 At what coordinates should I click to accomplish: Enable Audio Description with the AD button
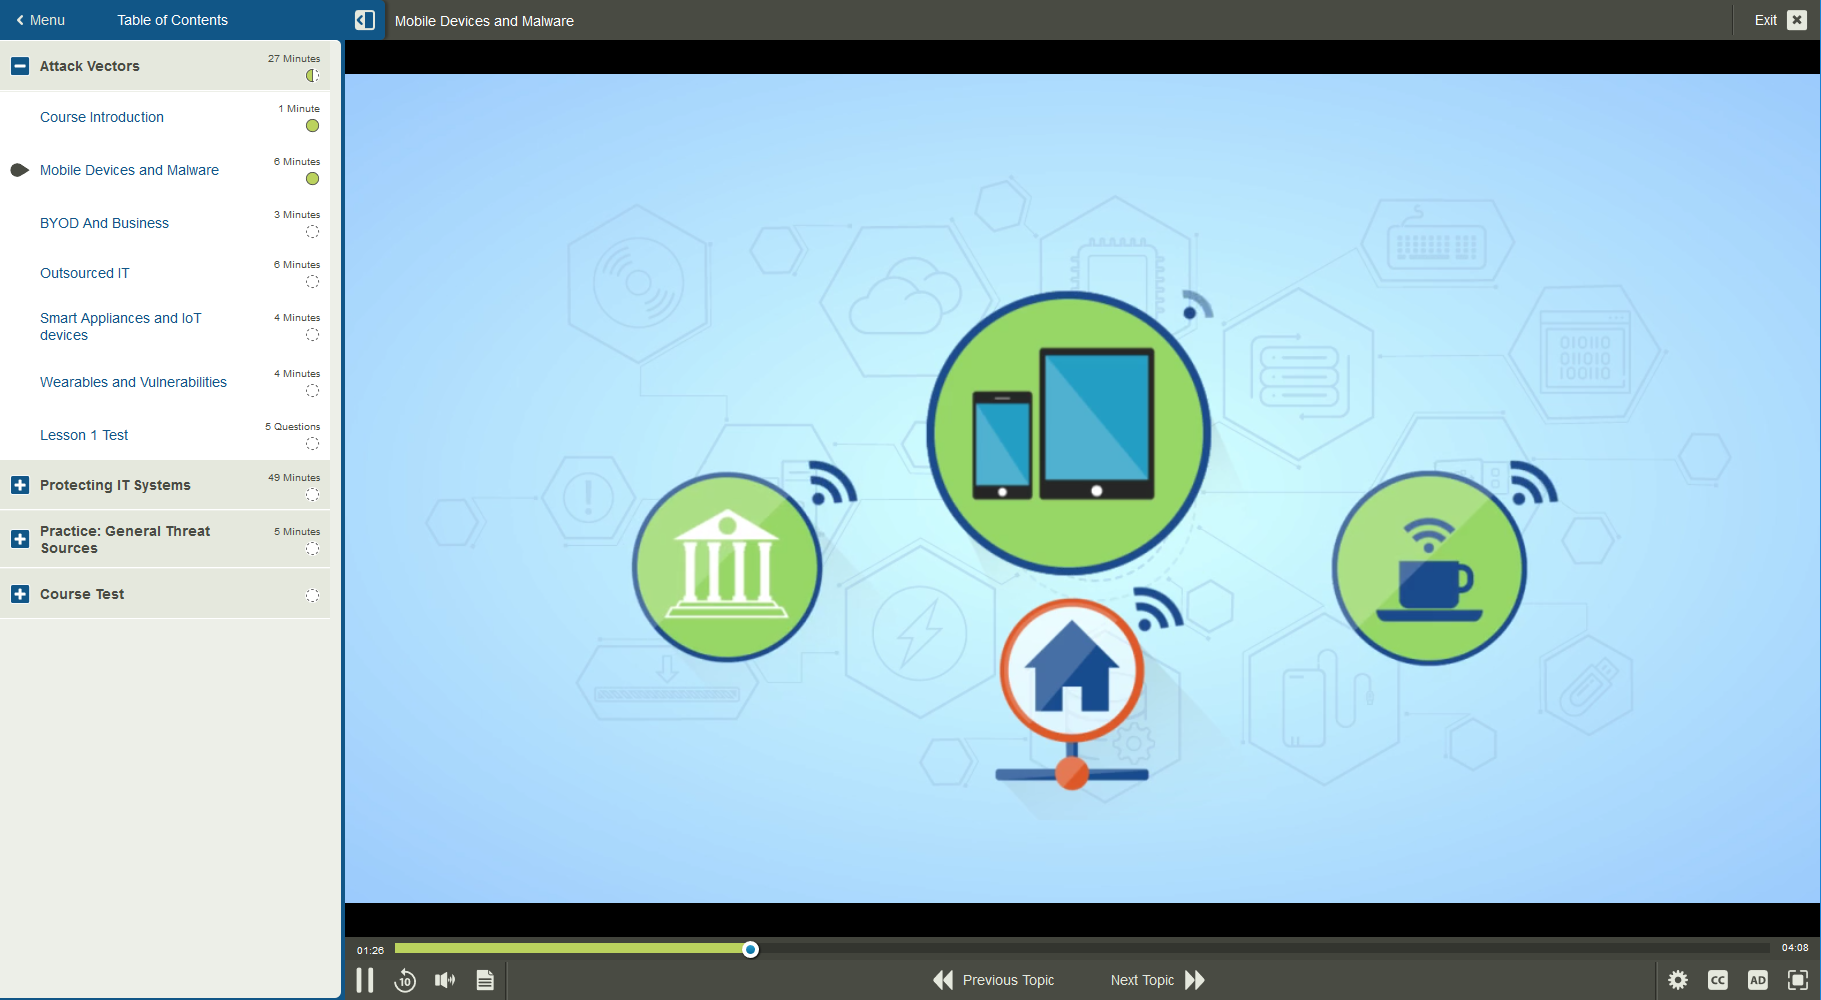[x=1758, y=980]
